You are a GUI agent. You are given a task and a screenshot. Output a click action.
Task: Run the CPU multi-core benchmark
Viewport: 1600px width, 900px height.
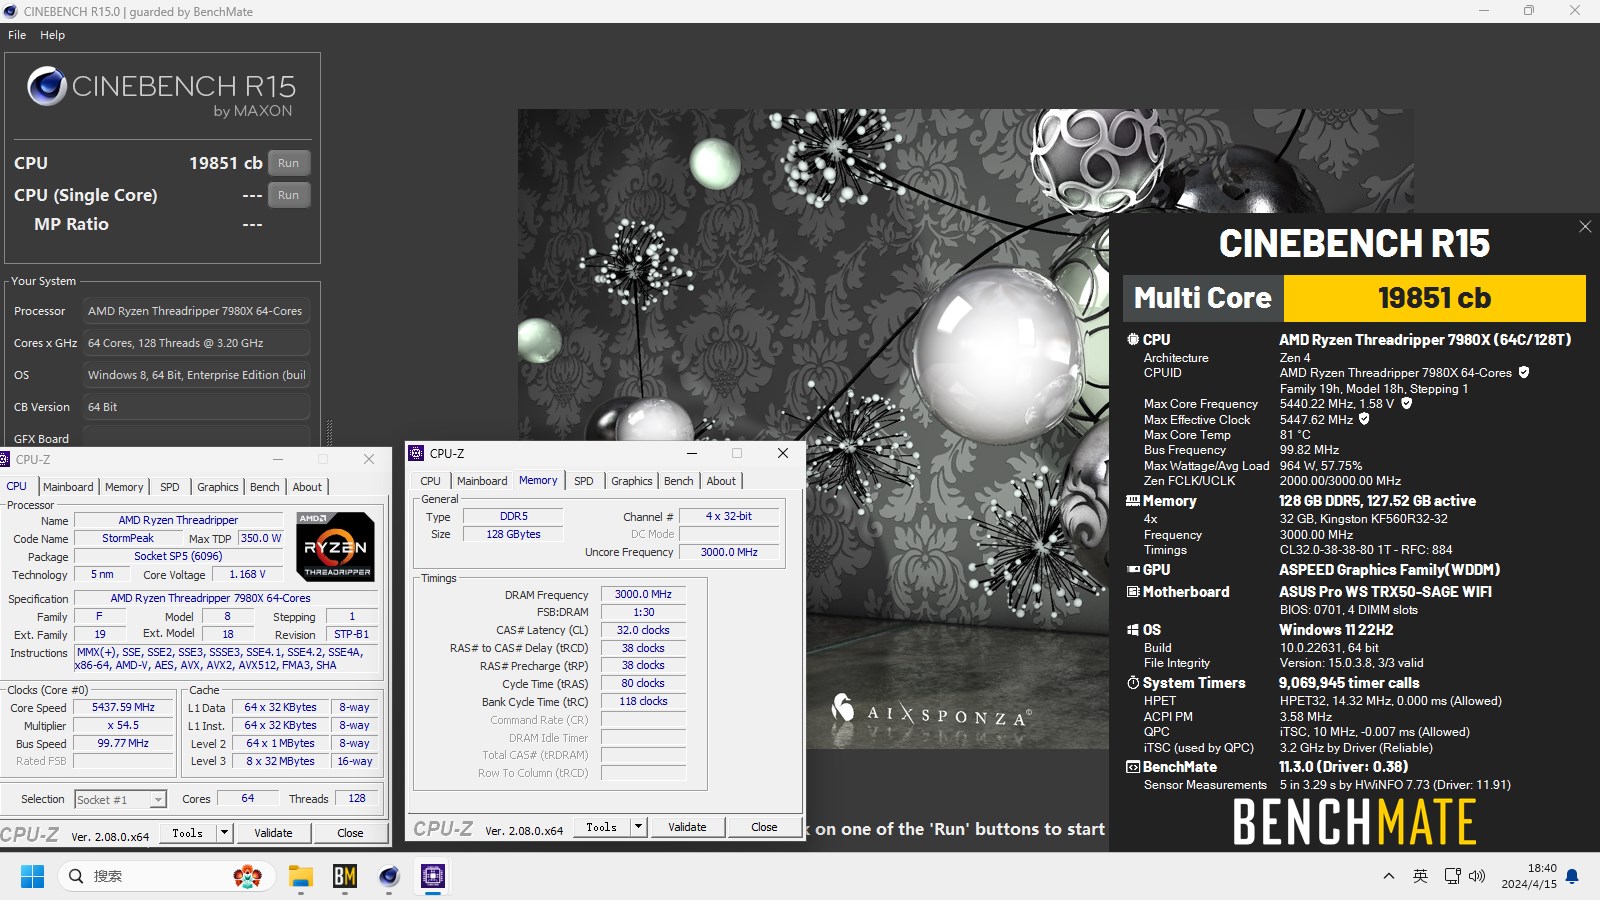[289, 163]
